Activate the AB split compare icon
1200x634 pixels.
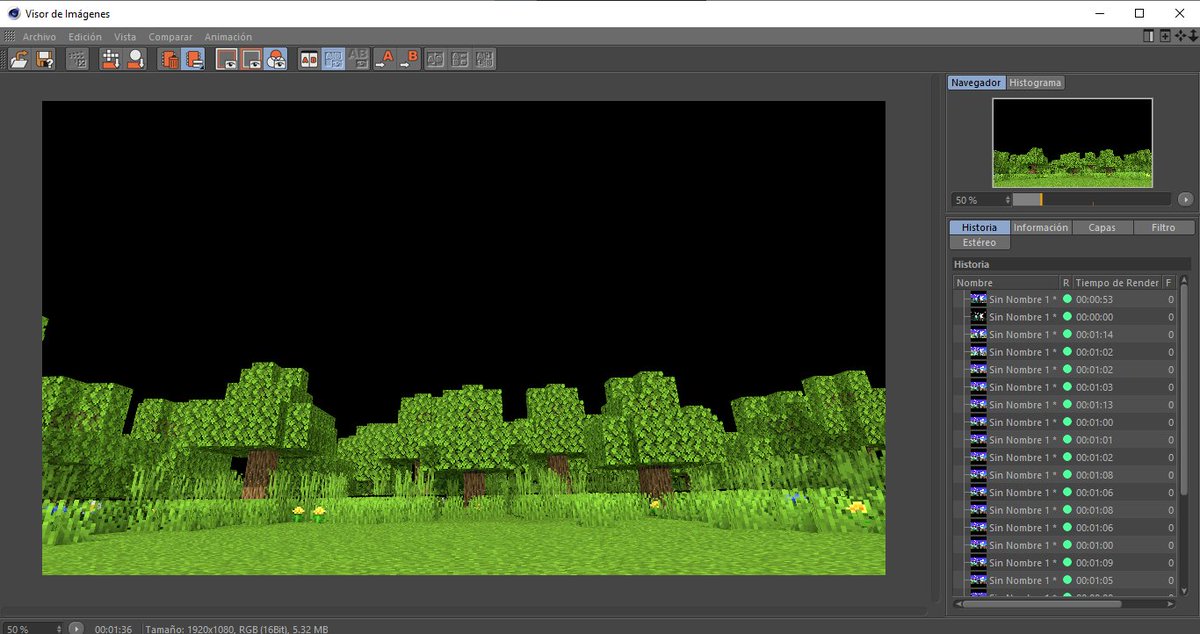coord(310,60)
